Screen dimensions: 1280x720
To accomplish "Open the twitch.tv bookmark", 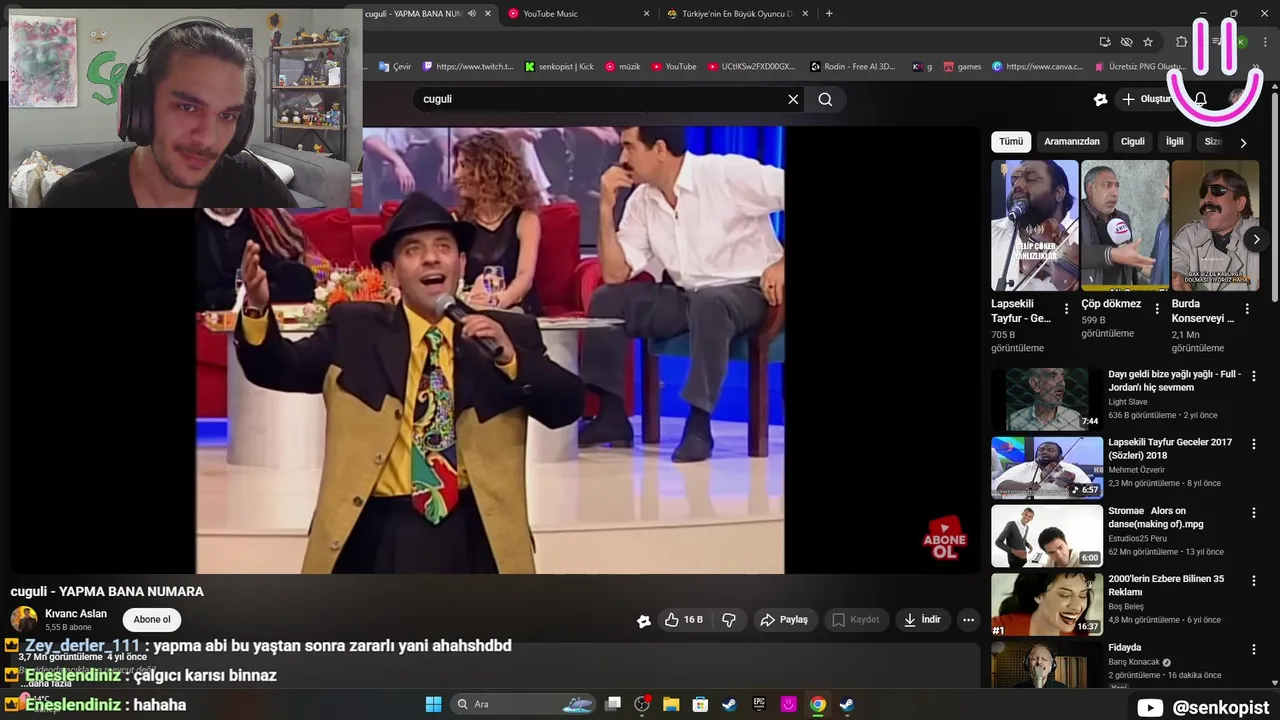I will (468, 67).
